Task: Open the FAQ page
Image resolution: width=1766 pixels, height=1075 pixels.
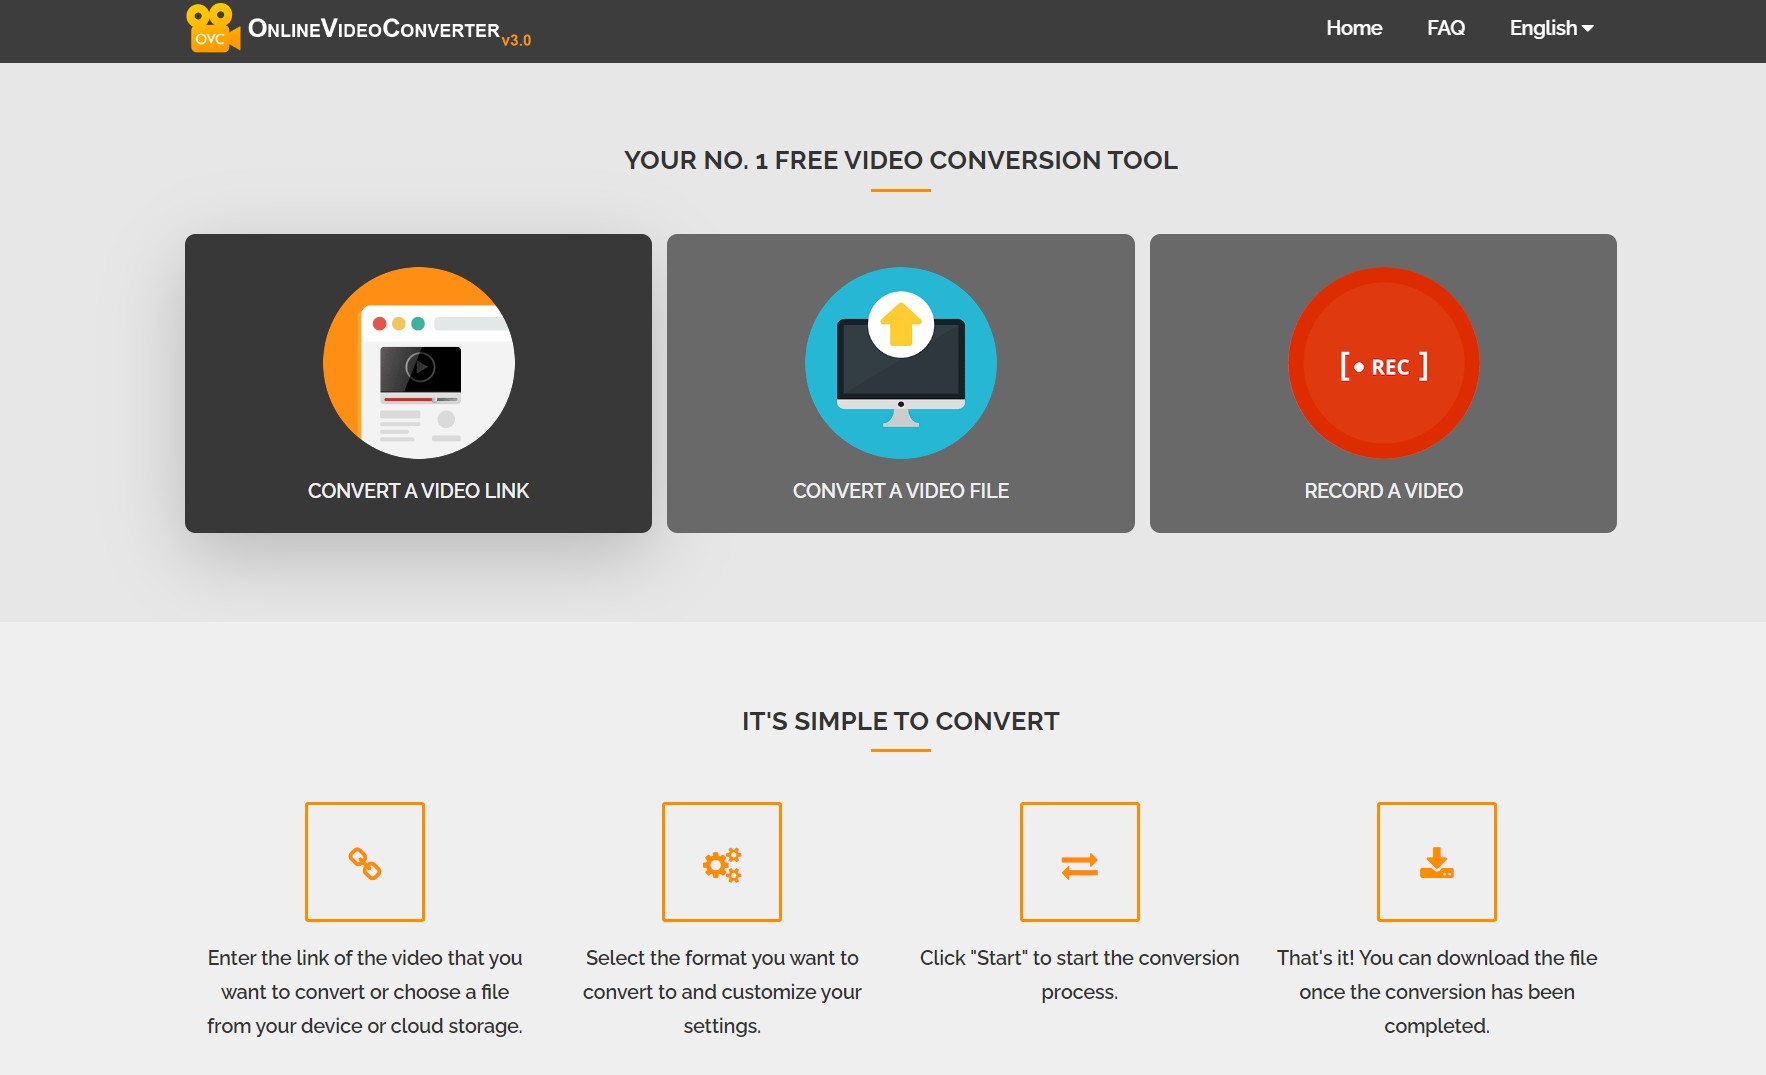Action: pos(1445,28)
